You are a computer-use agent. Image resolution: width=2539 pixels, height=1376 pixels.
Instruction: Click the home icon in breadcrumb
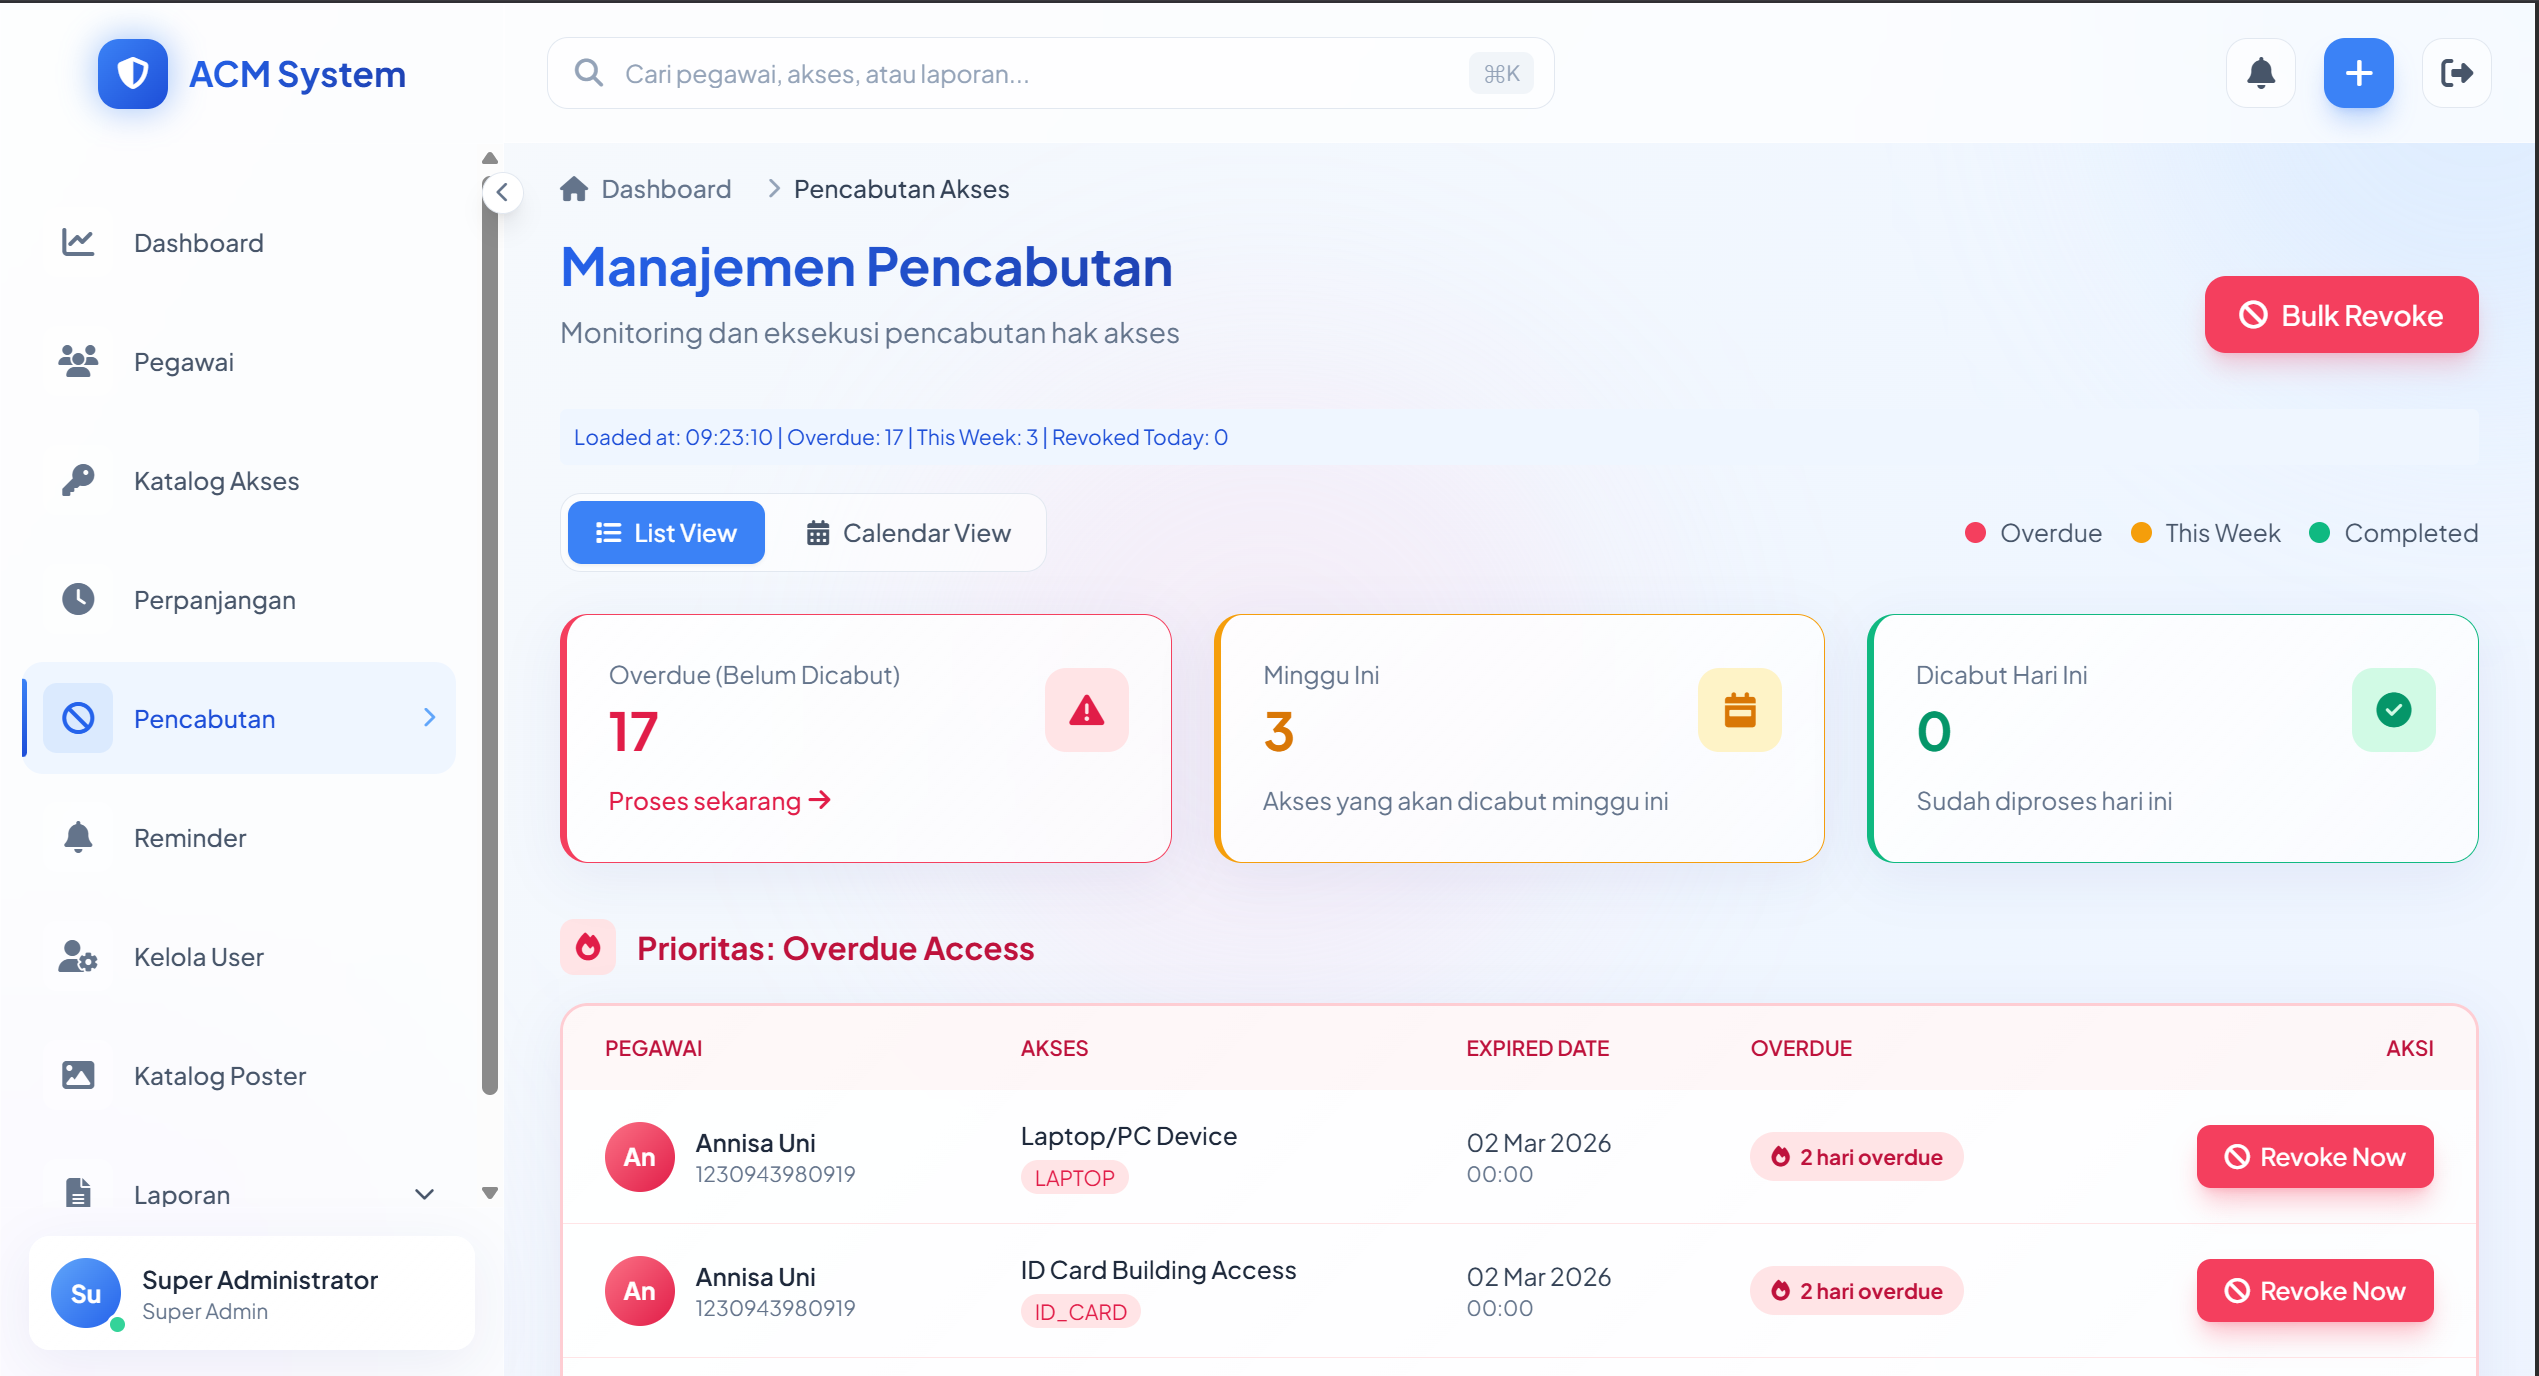click(574, 189)
